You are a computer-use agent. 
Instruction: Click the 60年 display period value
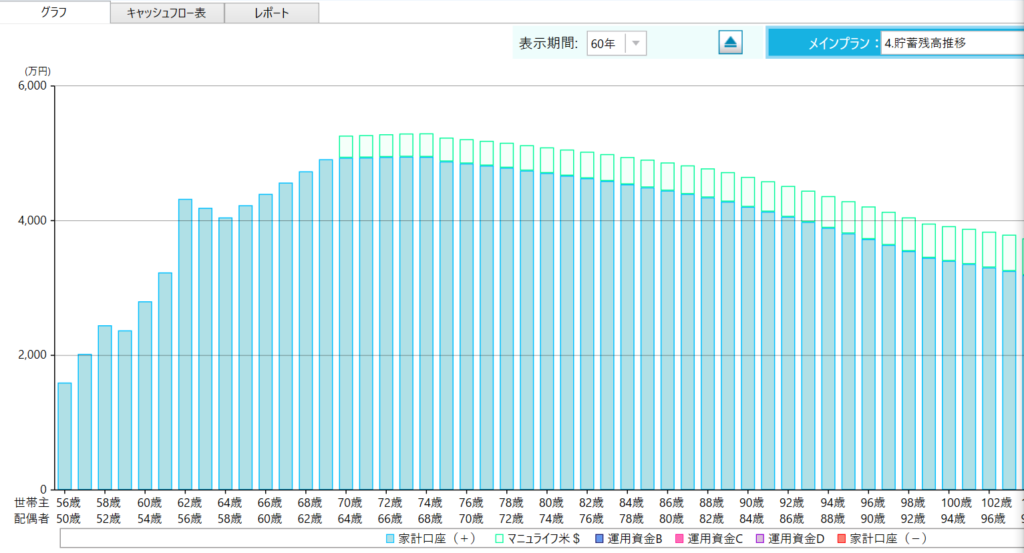point(603,43)
